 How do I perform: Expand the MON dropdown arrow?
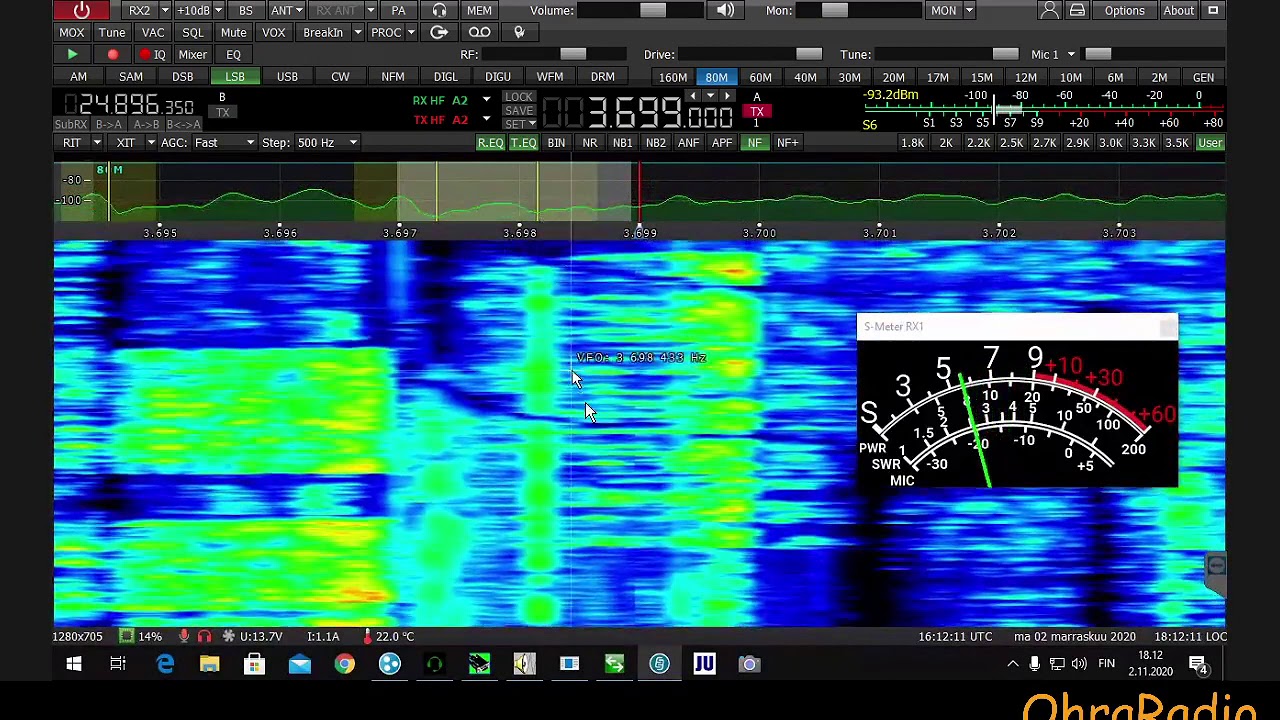coord(969,10)
